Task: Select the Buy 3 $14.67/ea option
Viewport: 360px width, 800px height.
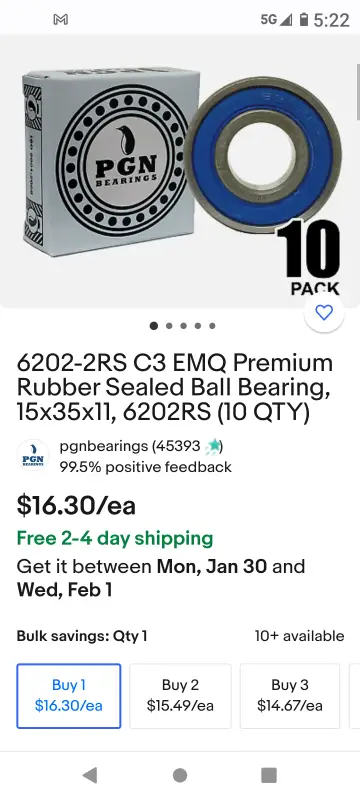Action: click(x=290, y=696)
